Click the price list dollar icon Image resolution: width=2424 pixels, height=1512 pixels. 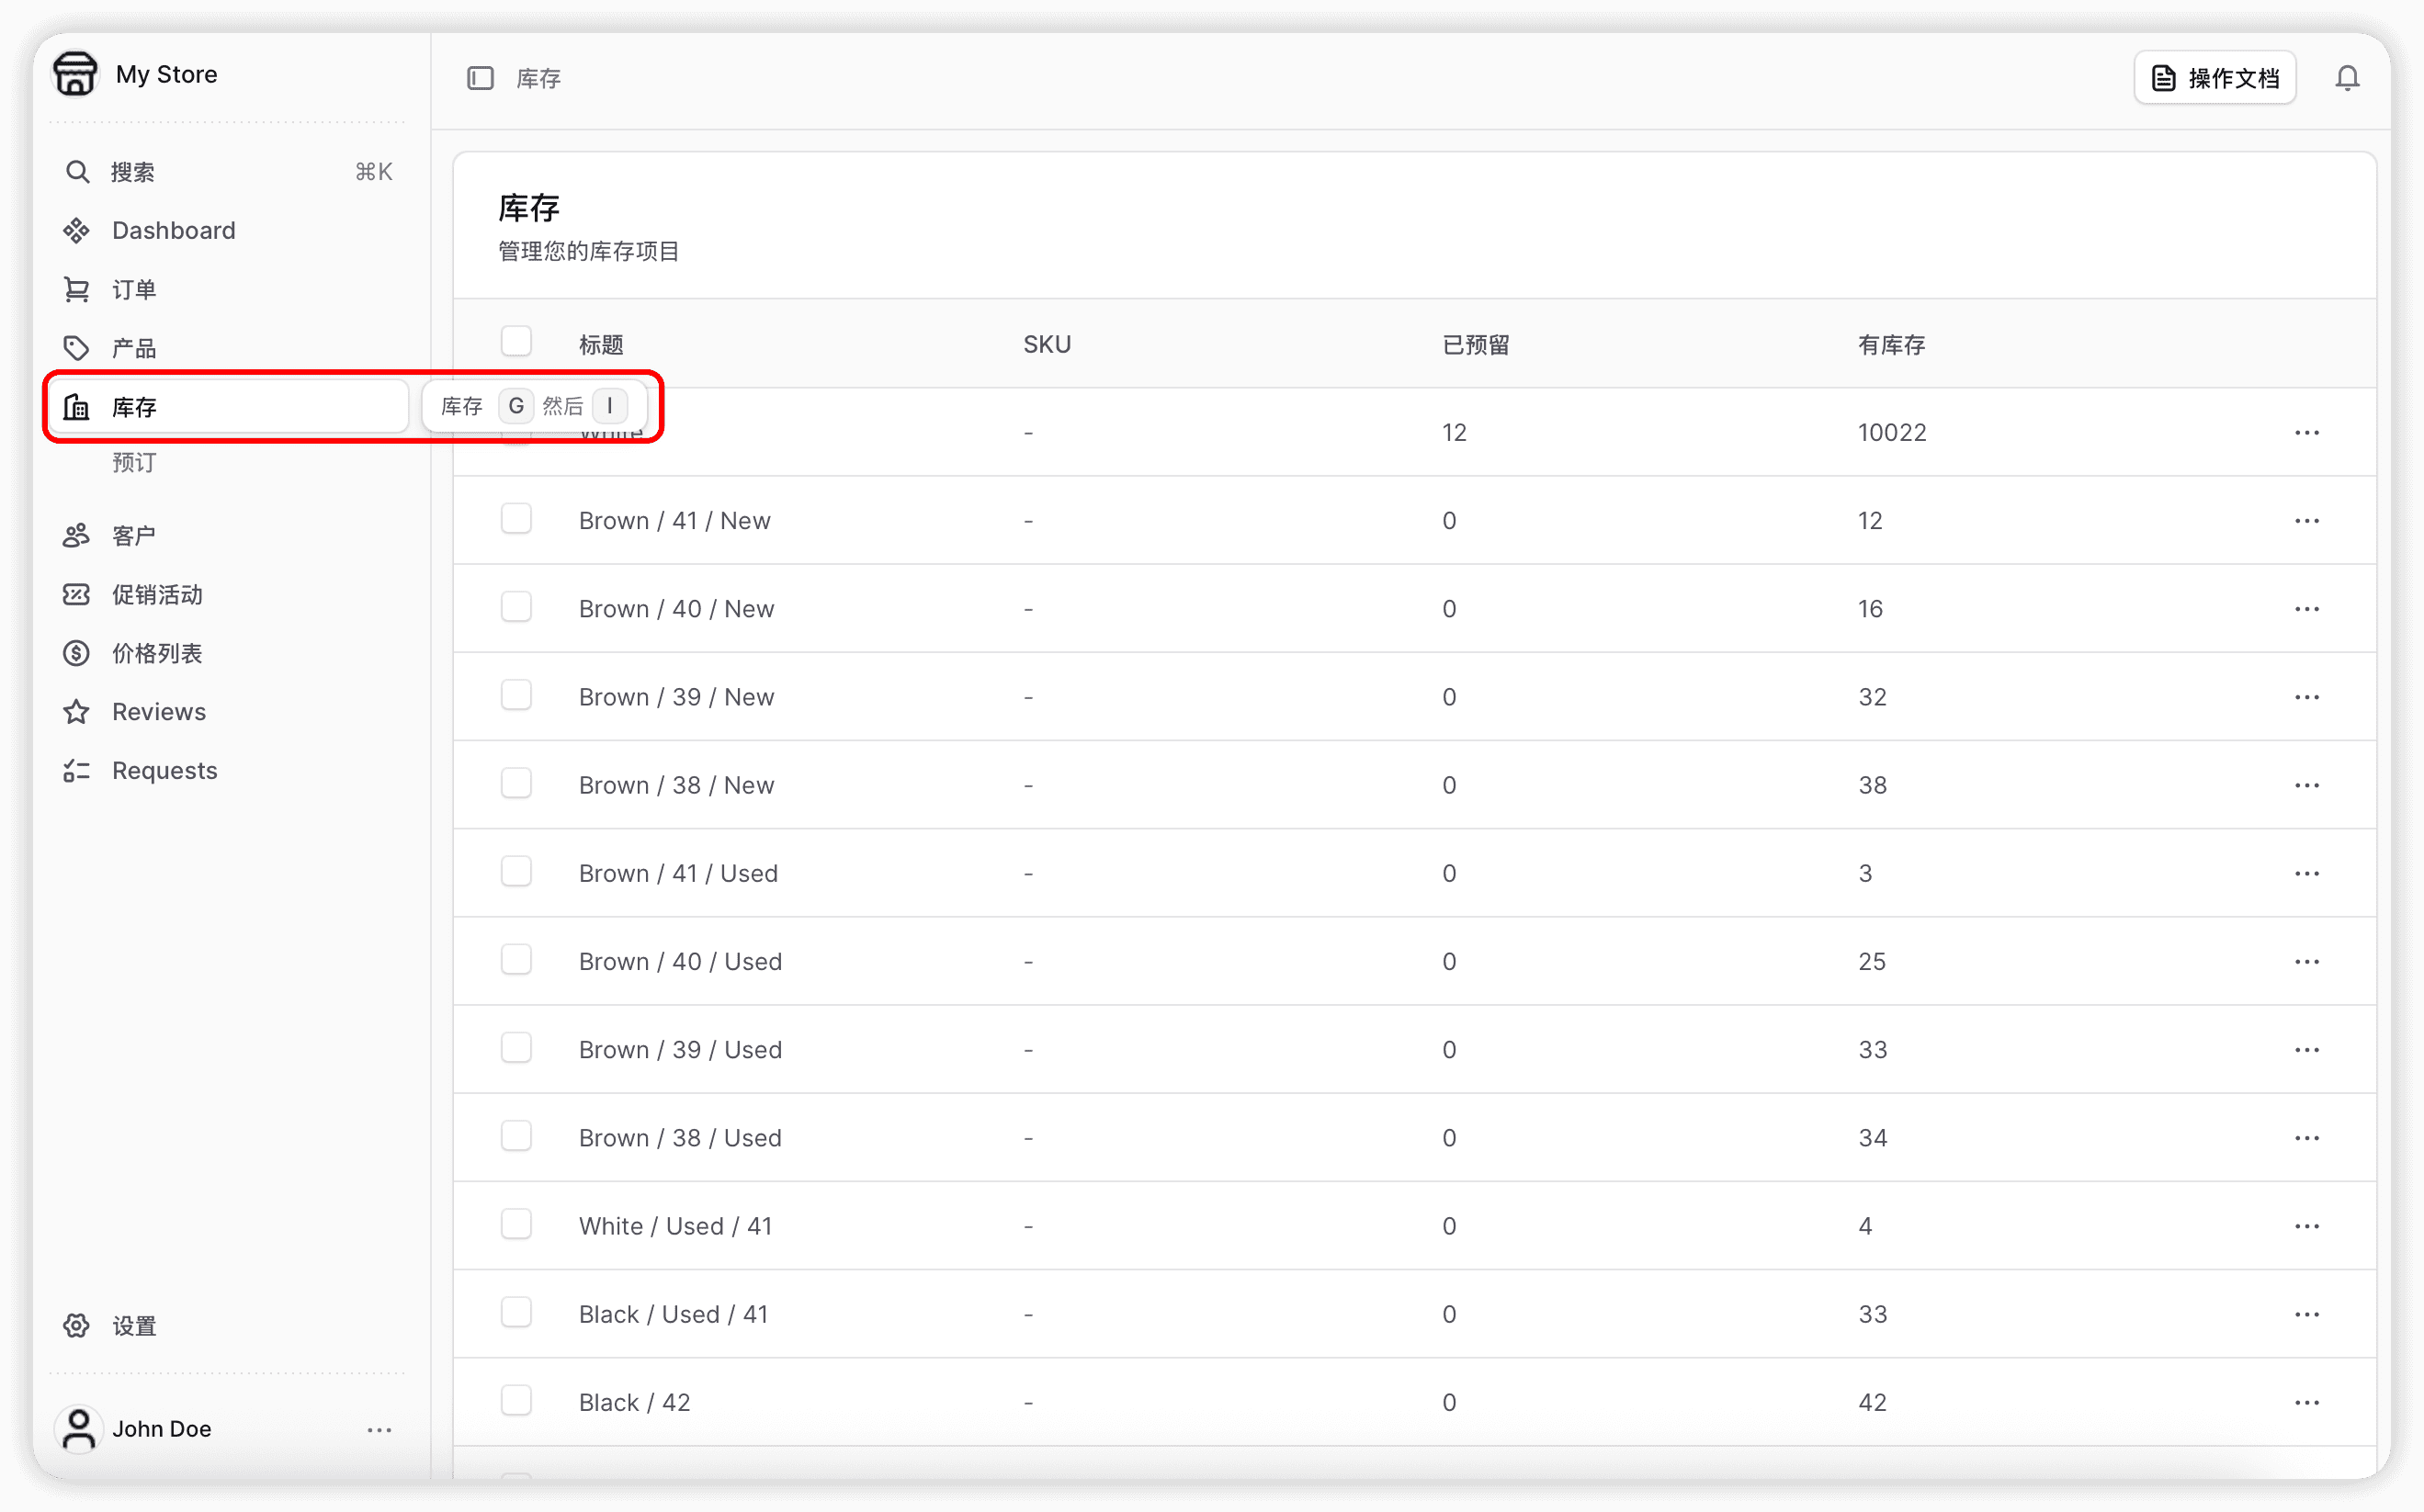click(x=77, y=653)
